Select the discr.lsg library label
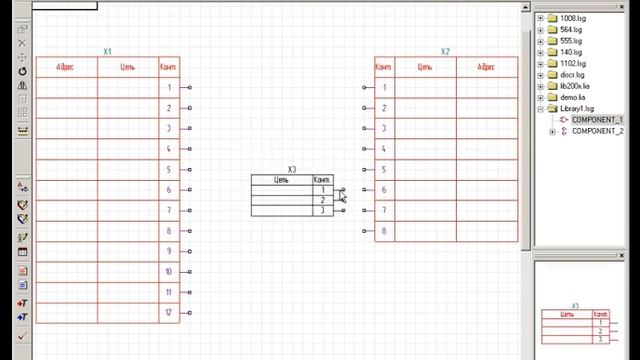Screen dimensions: 640x360 point(572,75)
